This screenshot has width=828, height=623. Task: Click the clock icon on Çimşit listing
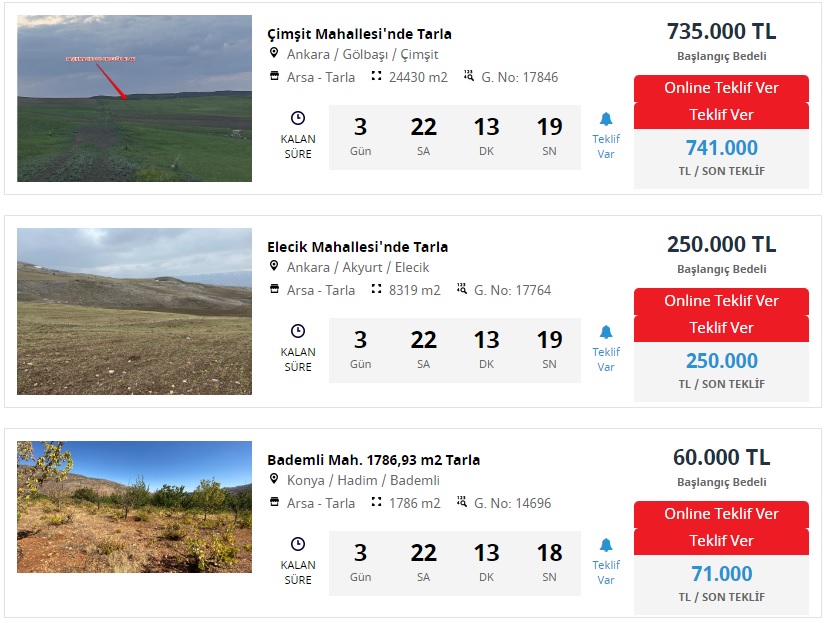pyautogui.click(x=297, y=117)
